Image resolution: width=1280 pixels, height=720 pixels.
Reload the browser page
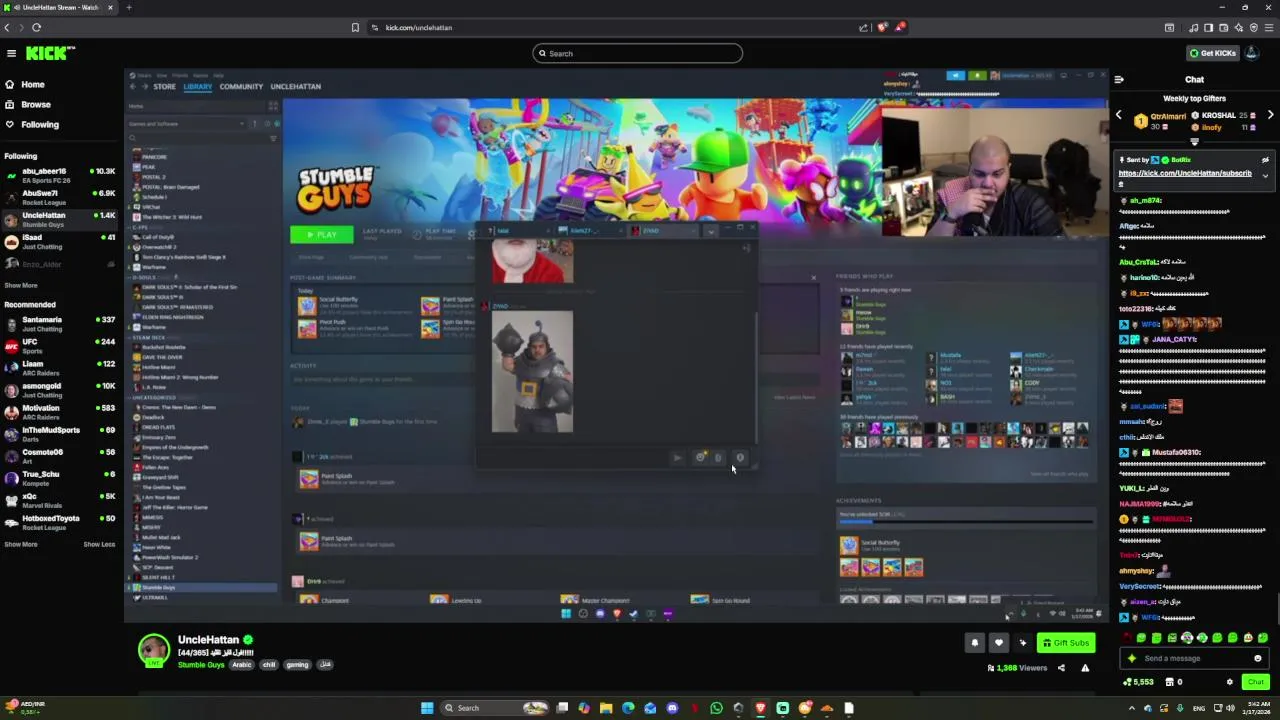pyautogui.click(x=37, y=28)
